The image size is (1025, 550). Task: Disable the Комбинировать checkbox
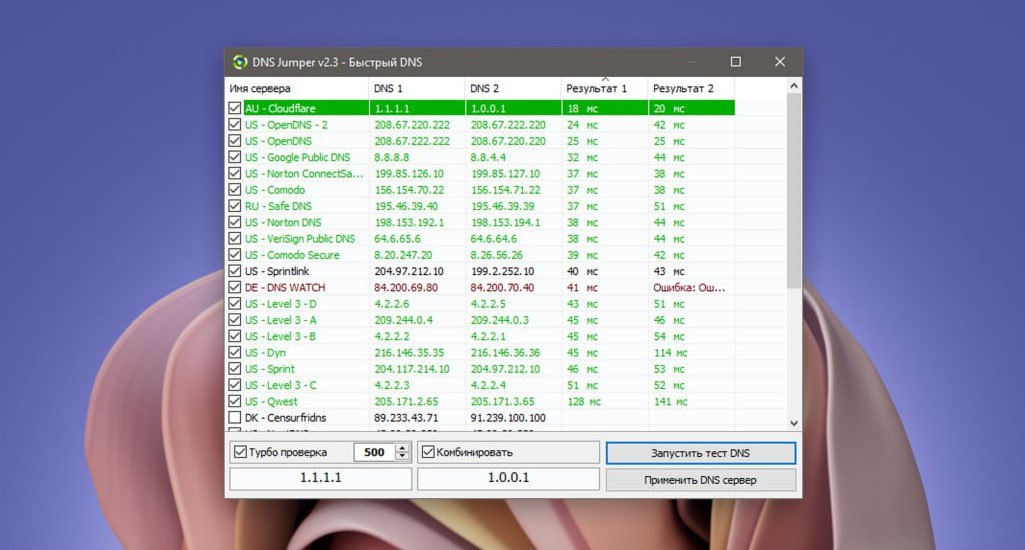[x=428, y=452]
